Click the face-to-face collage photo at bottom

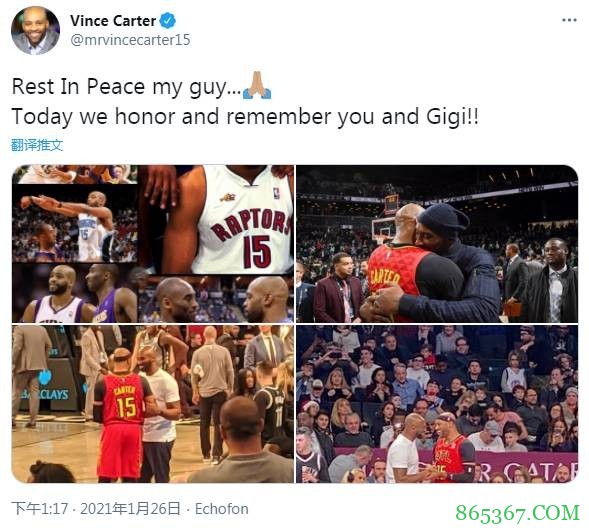coord(216,299)
